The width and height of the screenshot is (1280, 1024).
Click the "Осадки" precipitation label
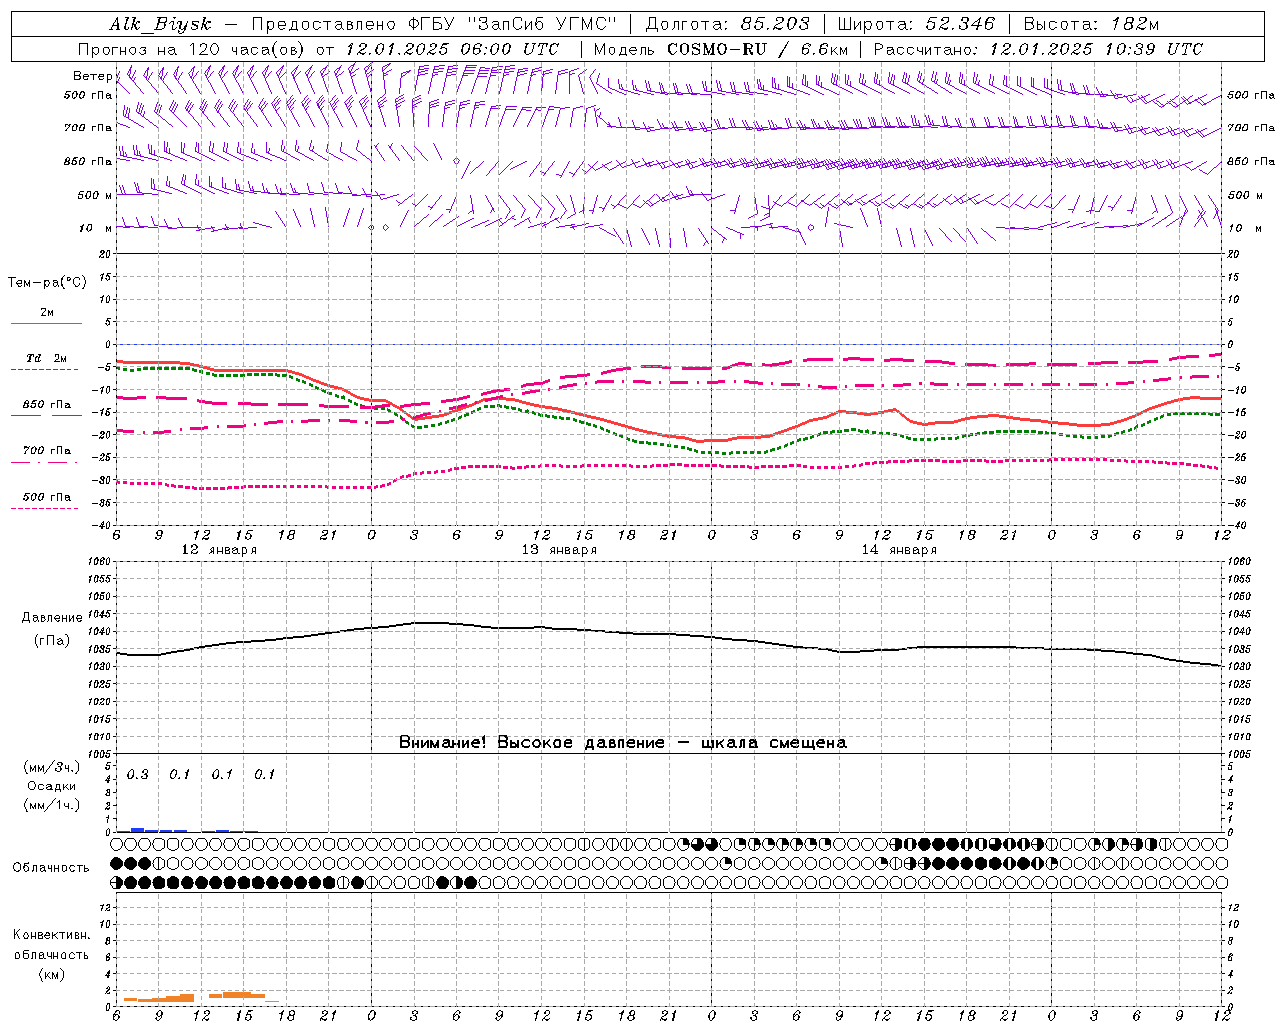[51, 786]
